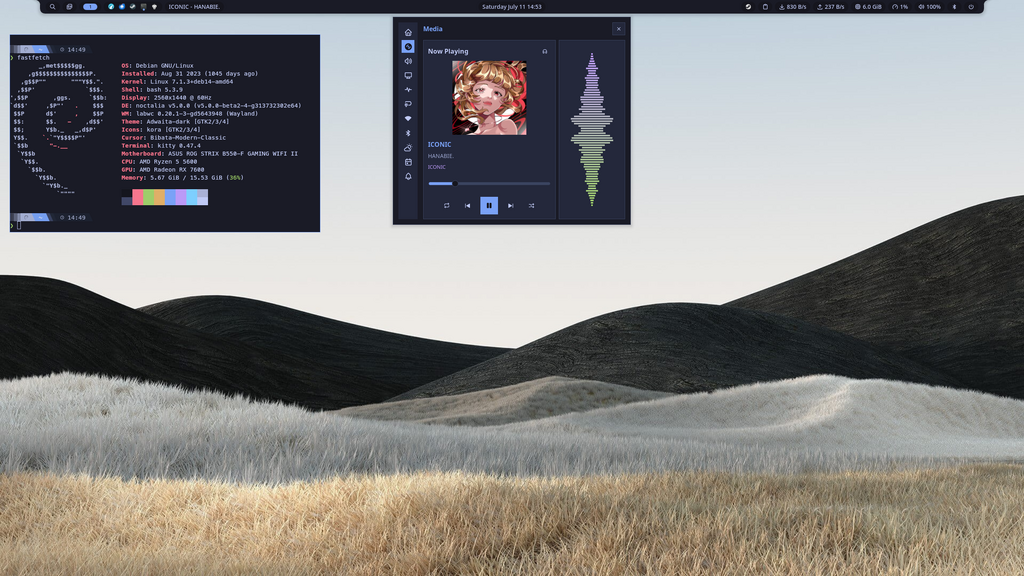Click the 237 B/s upload speed indicator
This screenshot has width=1024, height=576.
(x=830, y=7)
